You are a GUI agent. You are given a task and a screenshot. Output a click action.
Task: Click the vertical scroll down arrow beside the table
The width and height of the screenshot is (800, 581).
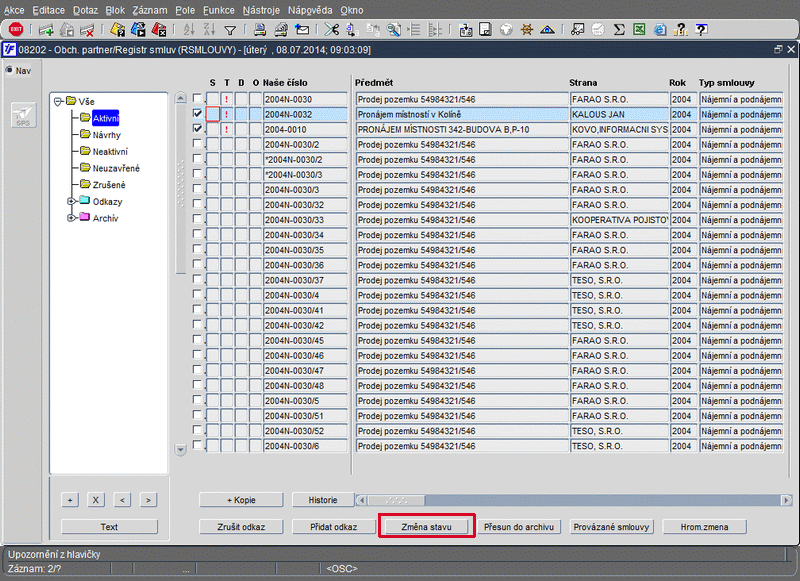(x=181, y=450)
